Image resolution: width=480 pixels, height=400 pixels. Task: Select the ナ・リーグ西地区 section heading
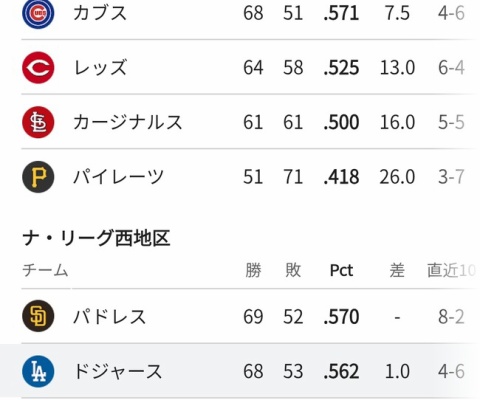coord(96,238)
